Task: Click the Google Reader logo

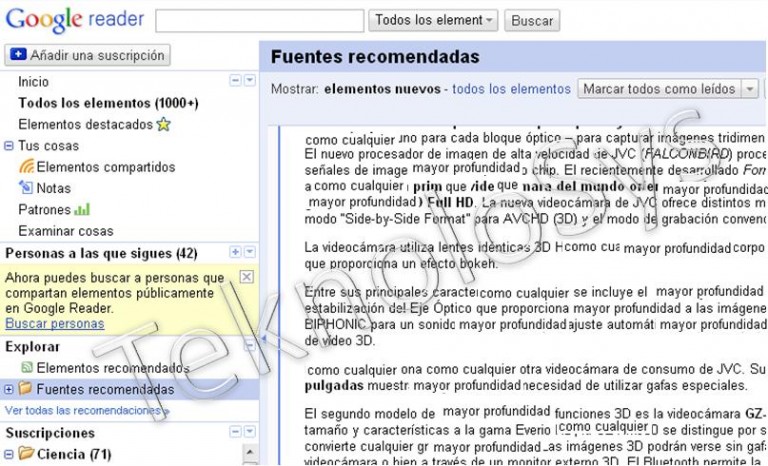Action: coord(75,20)
